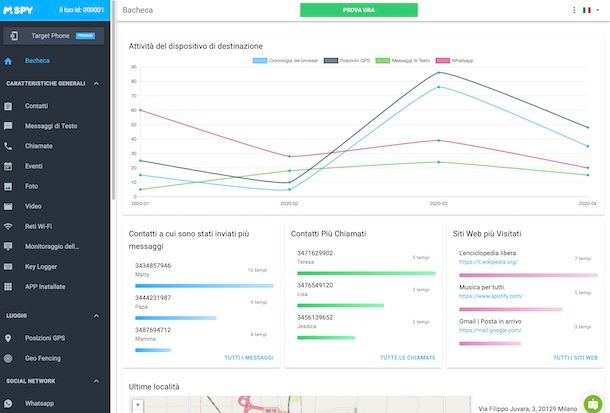
Task: Click the blue bar for 3434857946 Matty
Action: pyautogui.click(x=204, y=286)
